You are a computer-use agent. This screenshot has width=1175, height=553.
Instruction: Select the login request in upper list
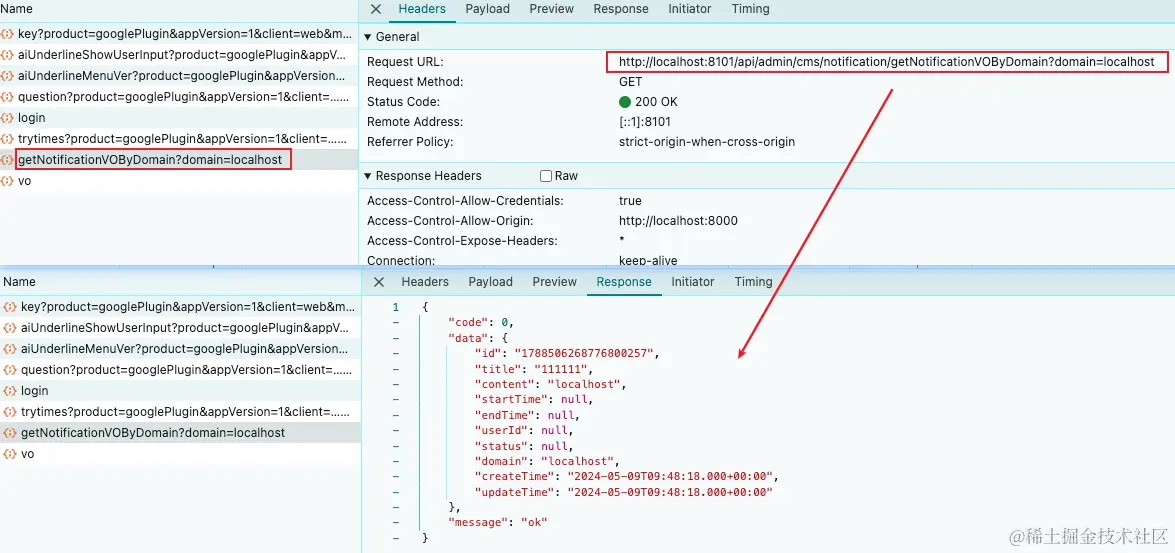180,118
